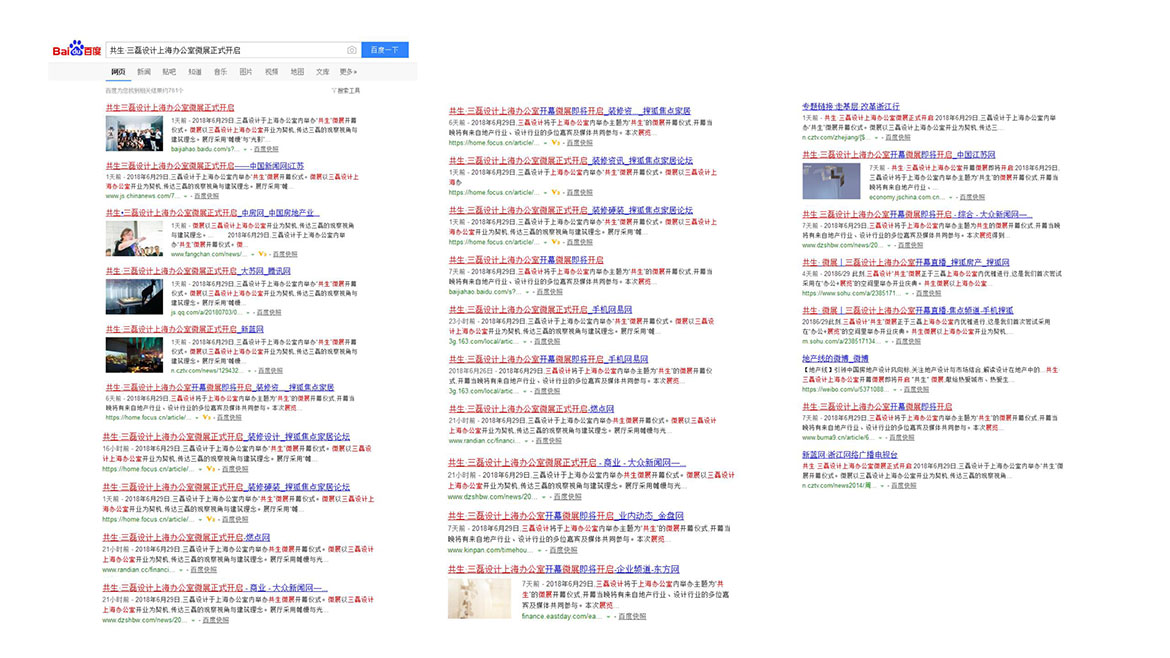Open the 焦点频道-手机搜狐 result title

[x=908, y=310]
